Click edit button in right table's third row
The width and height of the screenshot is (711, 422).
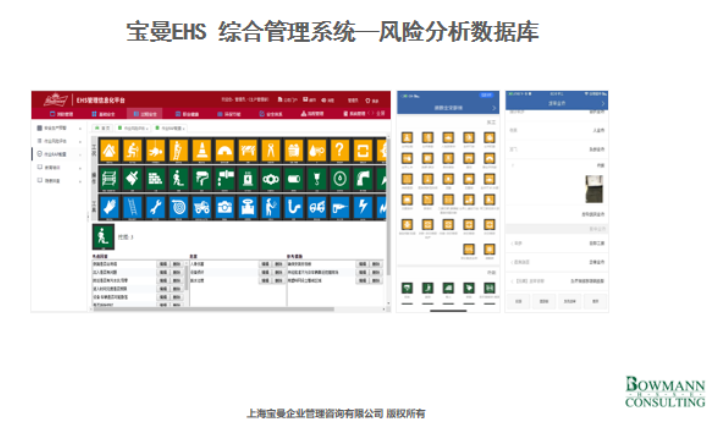tap(362, 281)
